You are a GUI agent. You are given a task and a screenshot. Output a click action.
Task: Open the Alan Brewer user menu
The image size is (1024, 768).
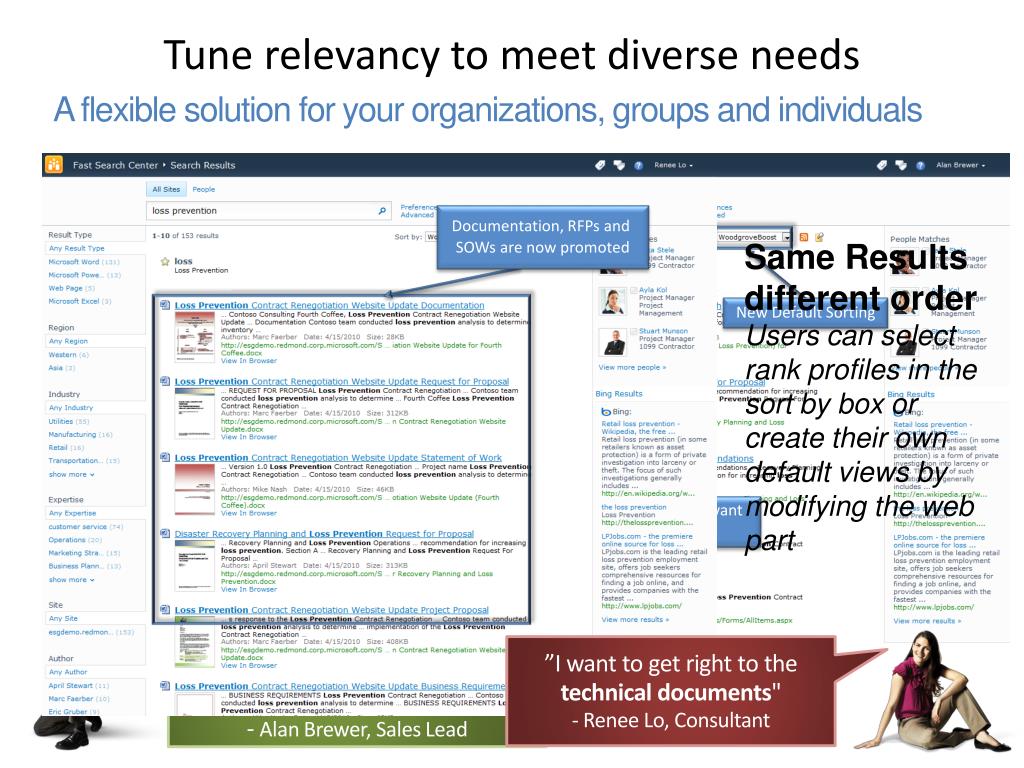tap(961, 165)
